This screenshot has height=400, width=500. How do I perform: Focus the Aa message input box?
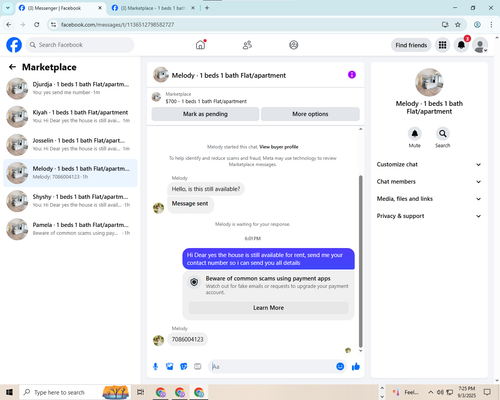[272, 367]
